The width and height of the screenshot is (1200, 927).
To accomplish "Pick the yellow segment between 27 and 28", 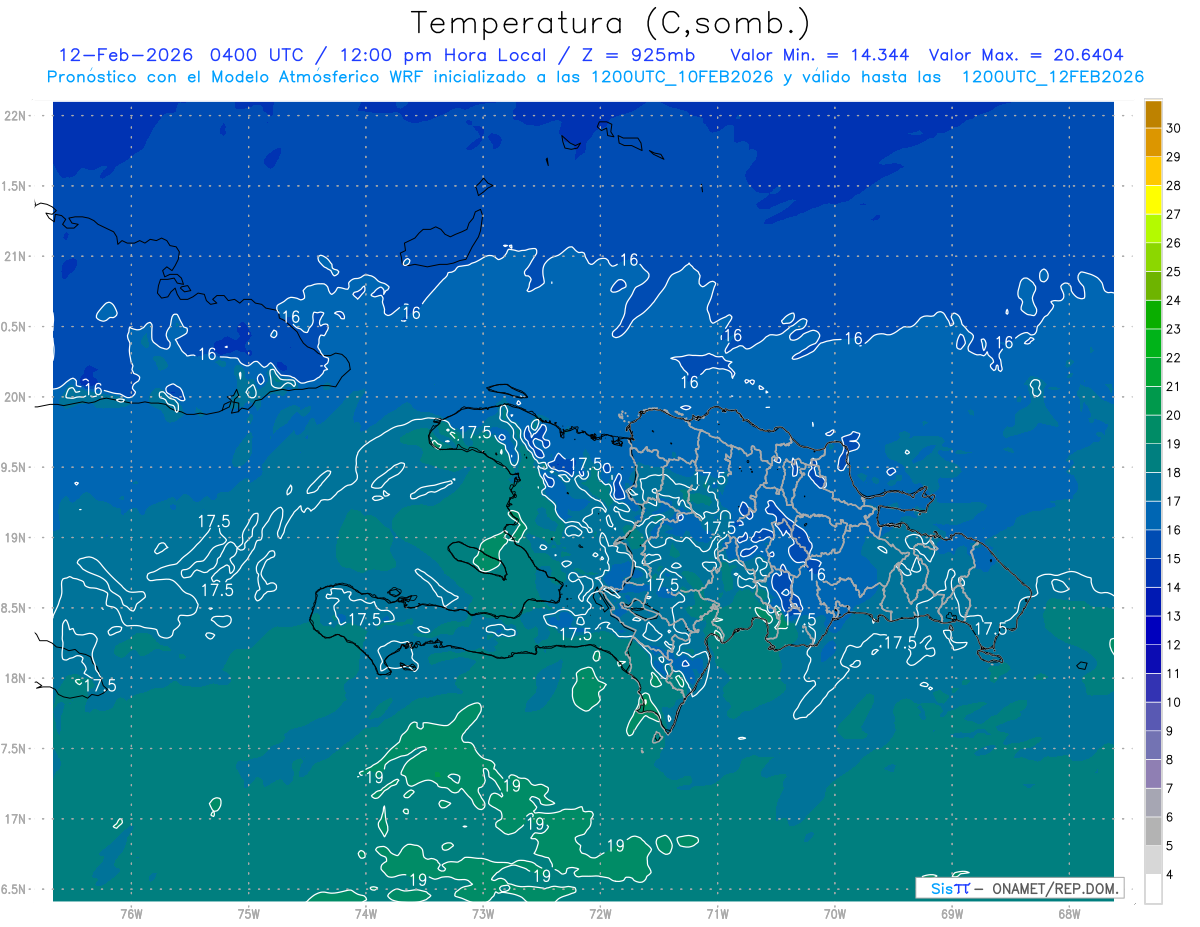I will [1153, 200].
